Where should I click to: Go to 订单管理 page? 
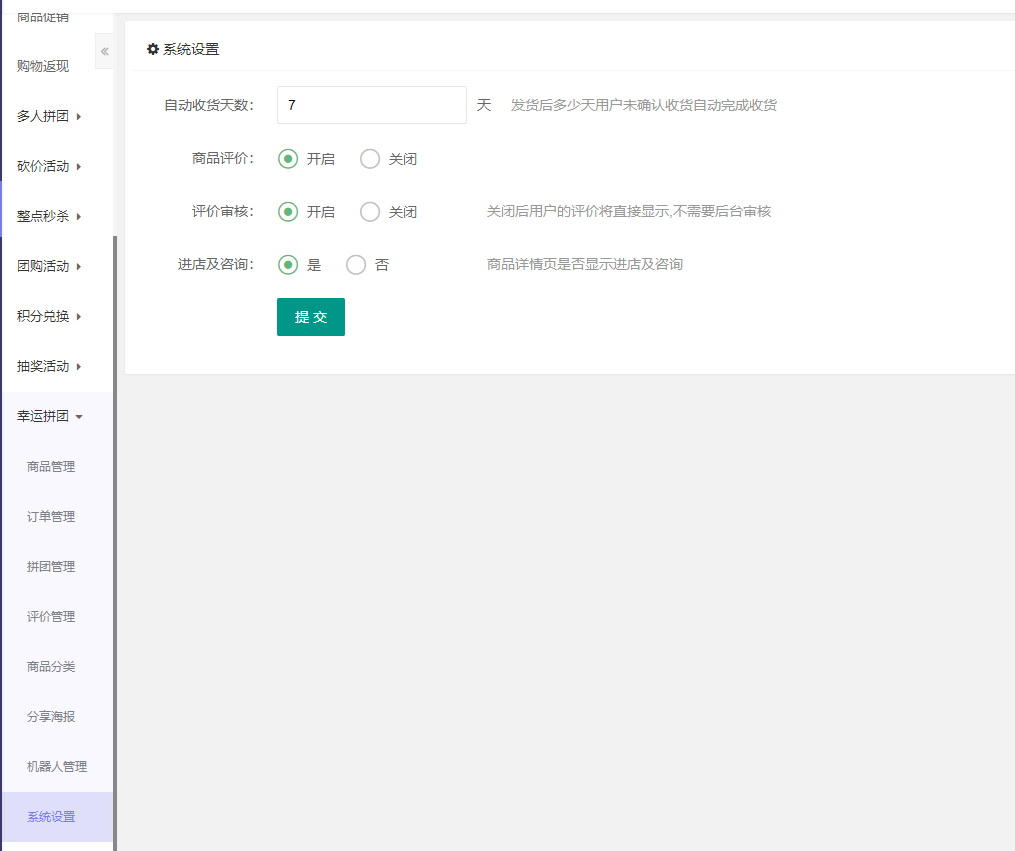point(51,516)
